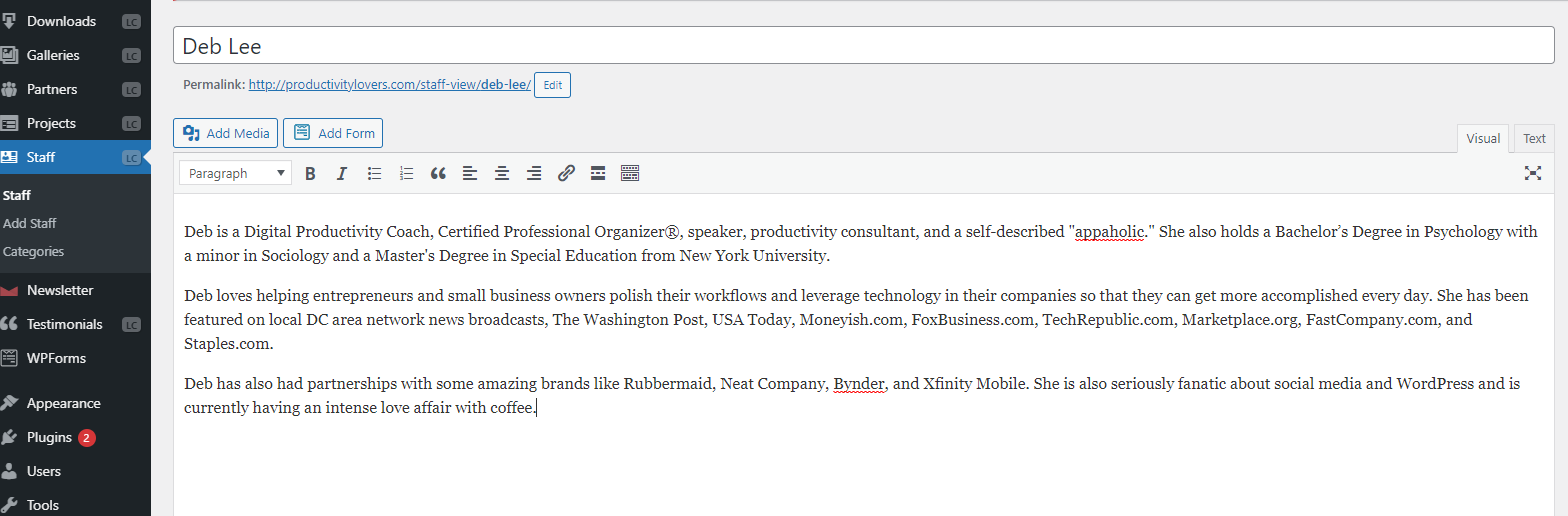Open the productivitylovers.com permalink
Screen dimensions: 1568x516
[390, 85]
